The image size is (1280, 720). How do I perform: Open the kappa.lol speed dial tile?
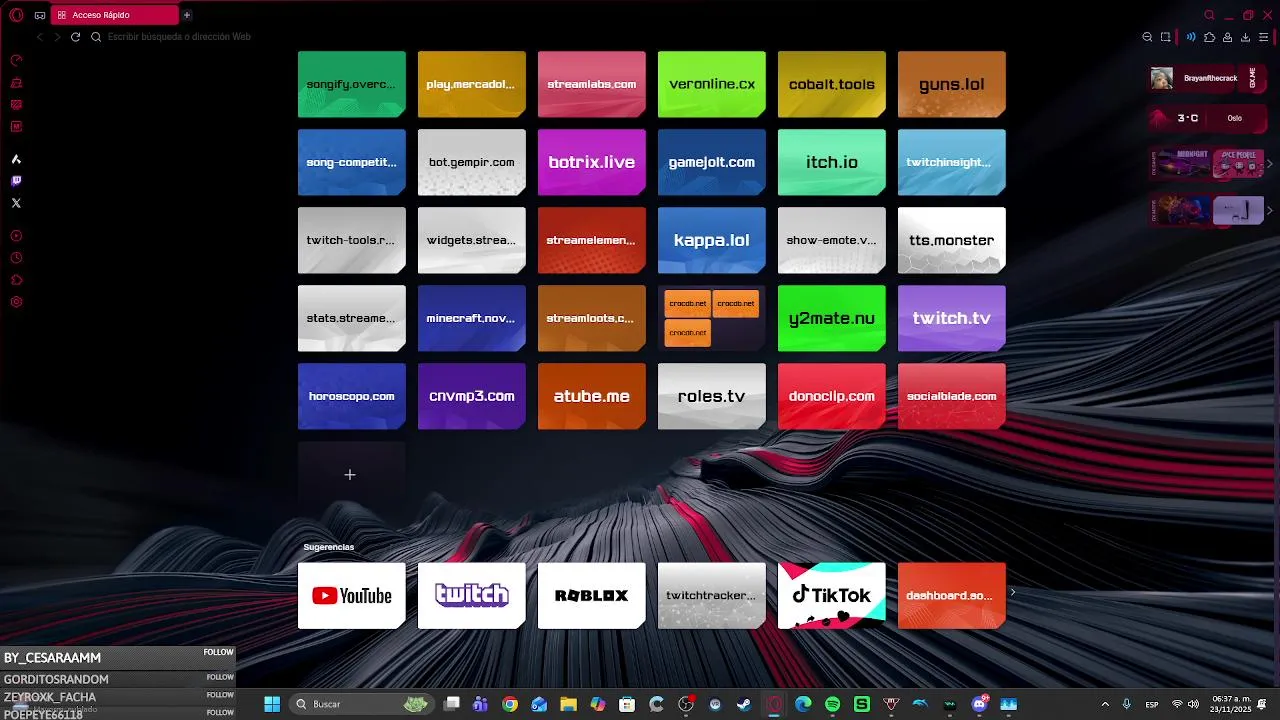tap(712, 240)
